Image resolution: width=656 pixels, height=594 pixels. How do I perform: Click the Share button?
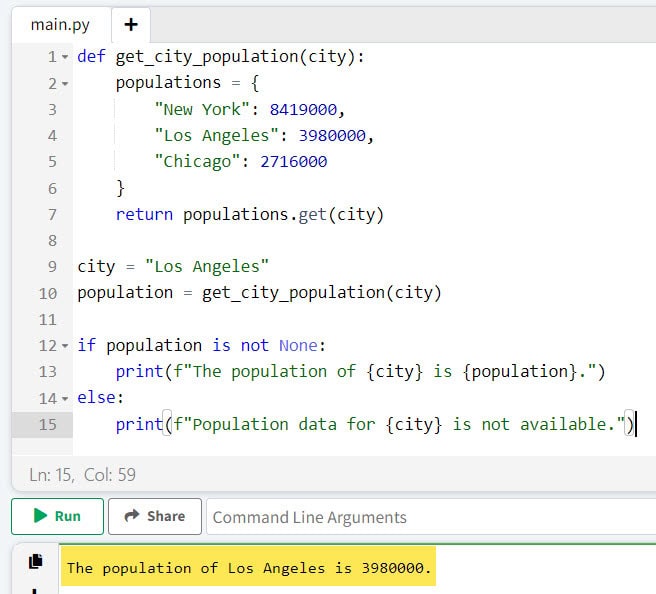(x=155, y=516)
